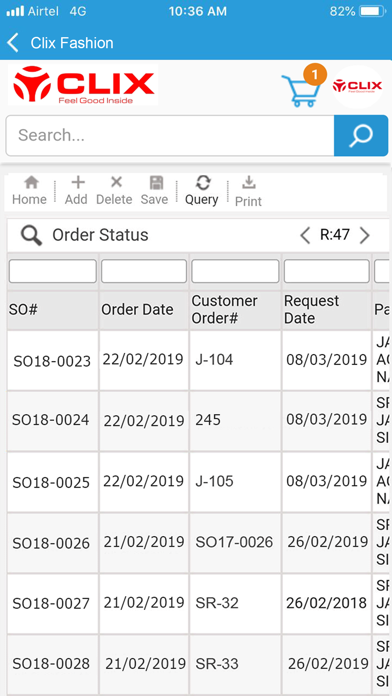The height and width of the screenshot is (696, 392).
Task: Click the Order Date filter box
Action: point(144,271)
